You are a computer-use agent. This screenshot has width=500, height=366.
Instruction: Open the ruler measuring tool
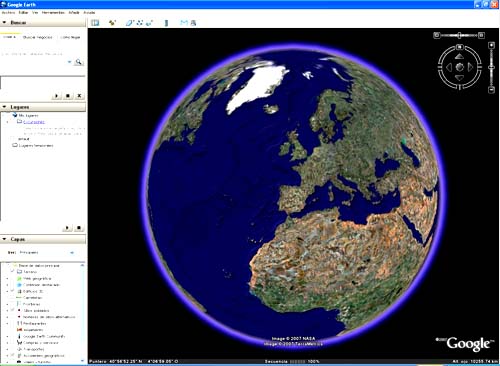pos(166,23)
